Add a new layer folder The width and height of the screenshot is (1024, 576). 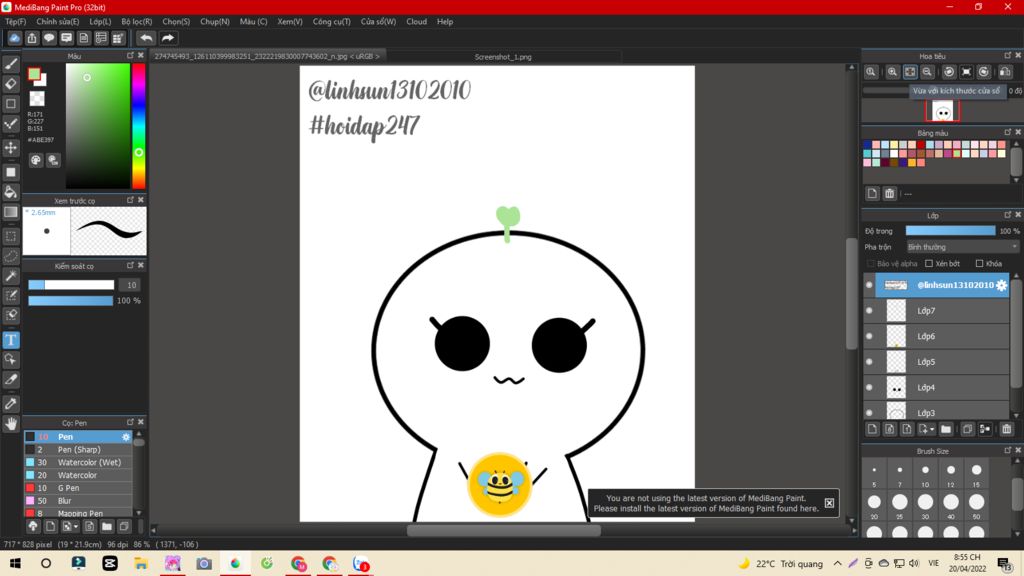click(x=946, y=429)
